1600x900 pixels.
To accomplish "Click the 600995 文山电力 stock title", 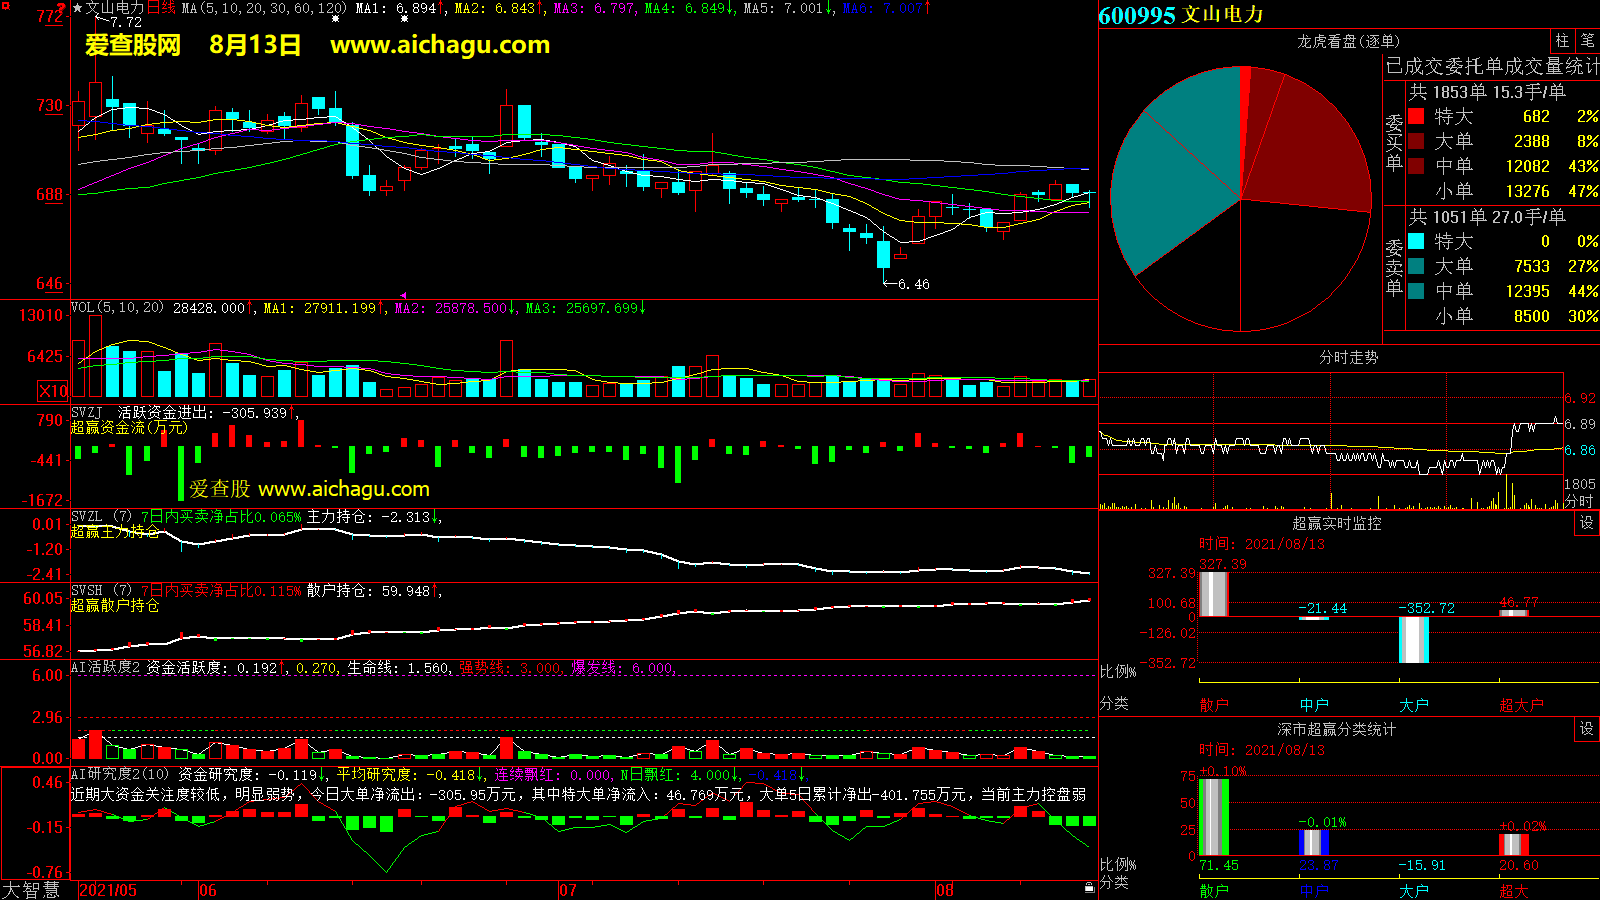I will click(1181, 15).
